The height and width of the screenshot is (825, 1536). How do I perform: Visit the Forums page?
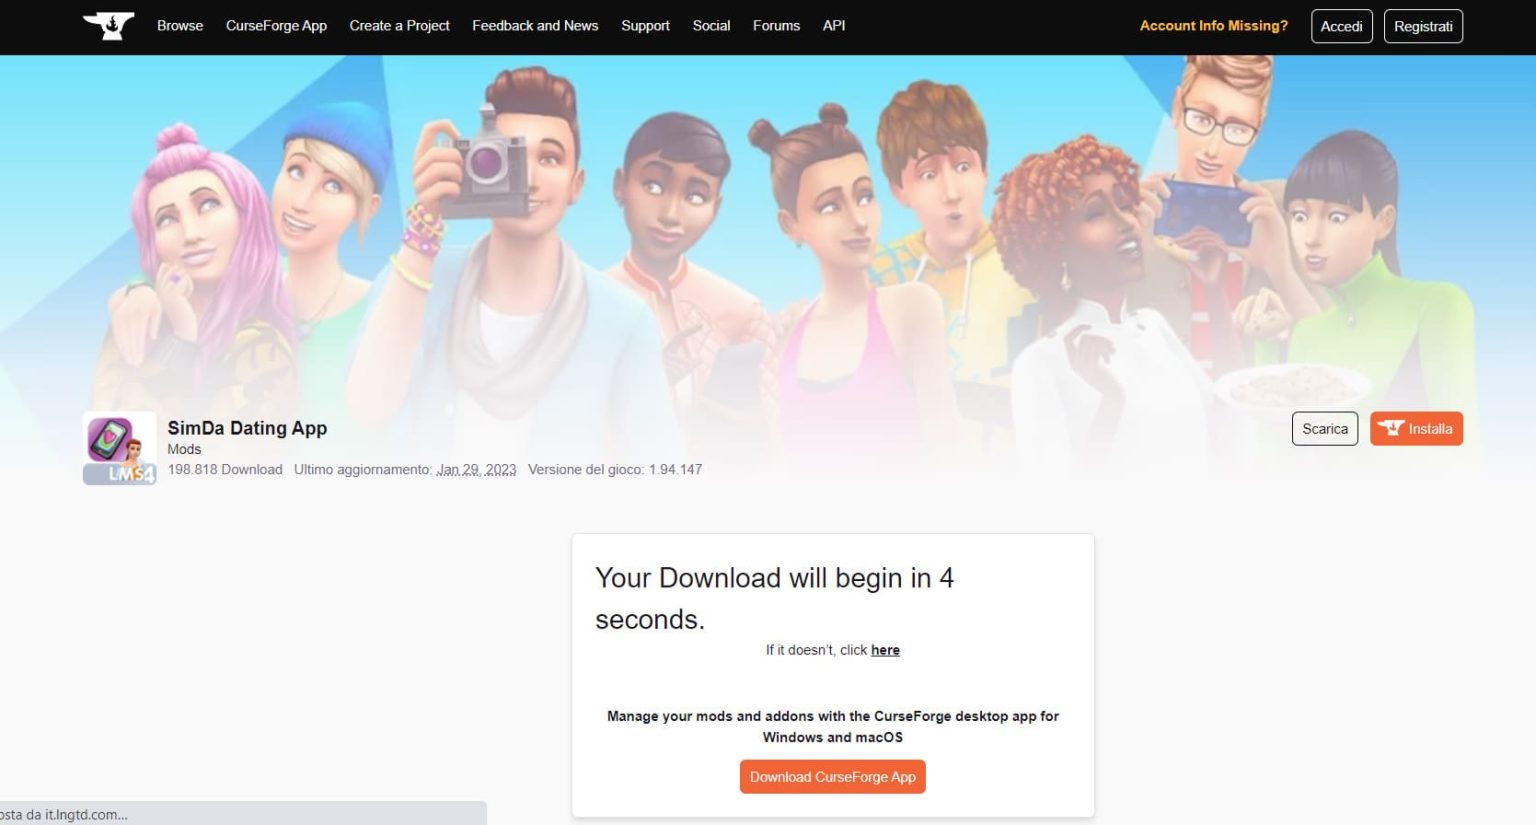tap(776, 26)
